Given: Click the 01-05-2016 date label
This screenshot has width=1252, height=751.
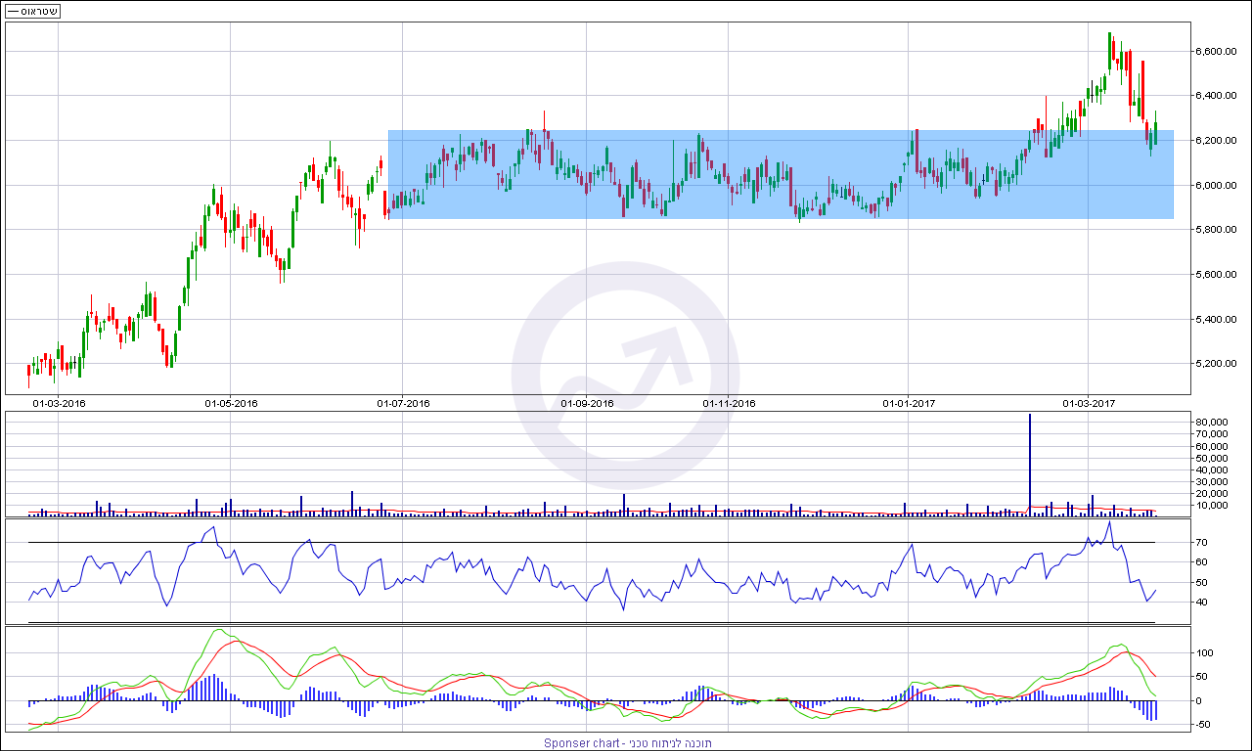Looking at the screenshot, I should click(231, 404).
